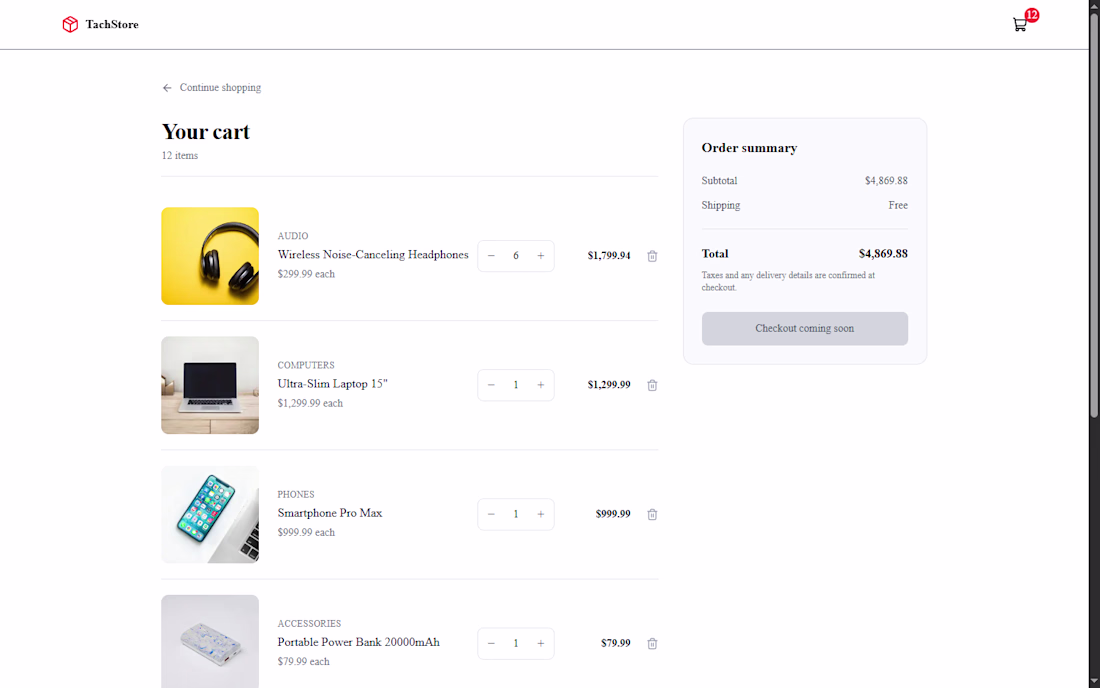Image resolution: width=1100 pixels, height=688 pixels.
Task: Click the bold Total amount $4,869.88
Action: (x=883, y=253)
